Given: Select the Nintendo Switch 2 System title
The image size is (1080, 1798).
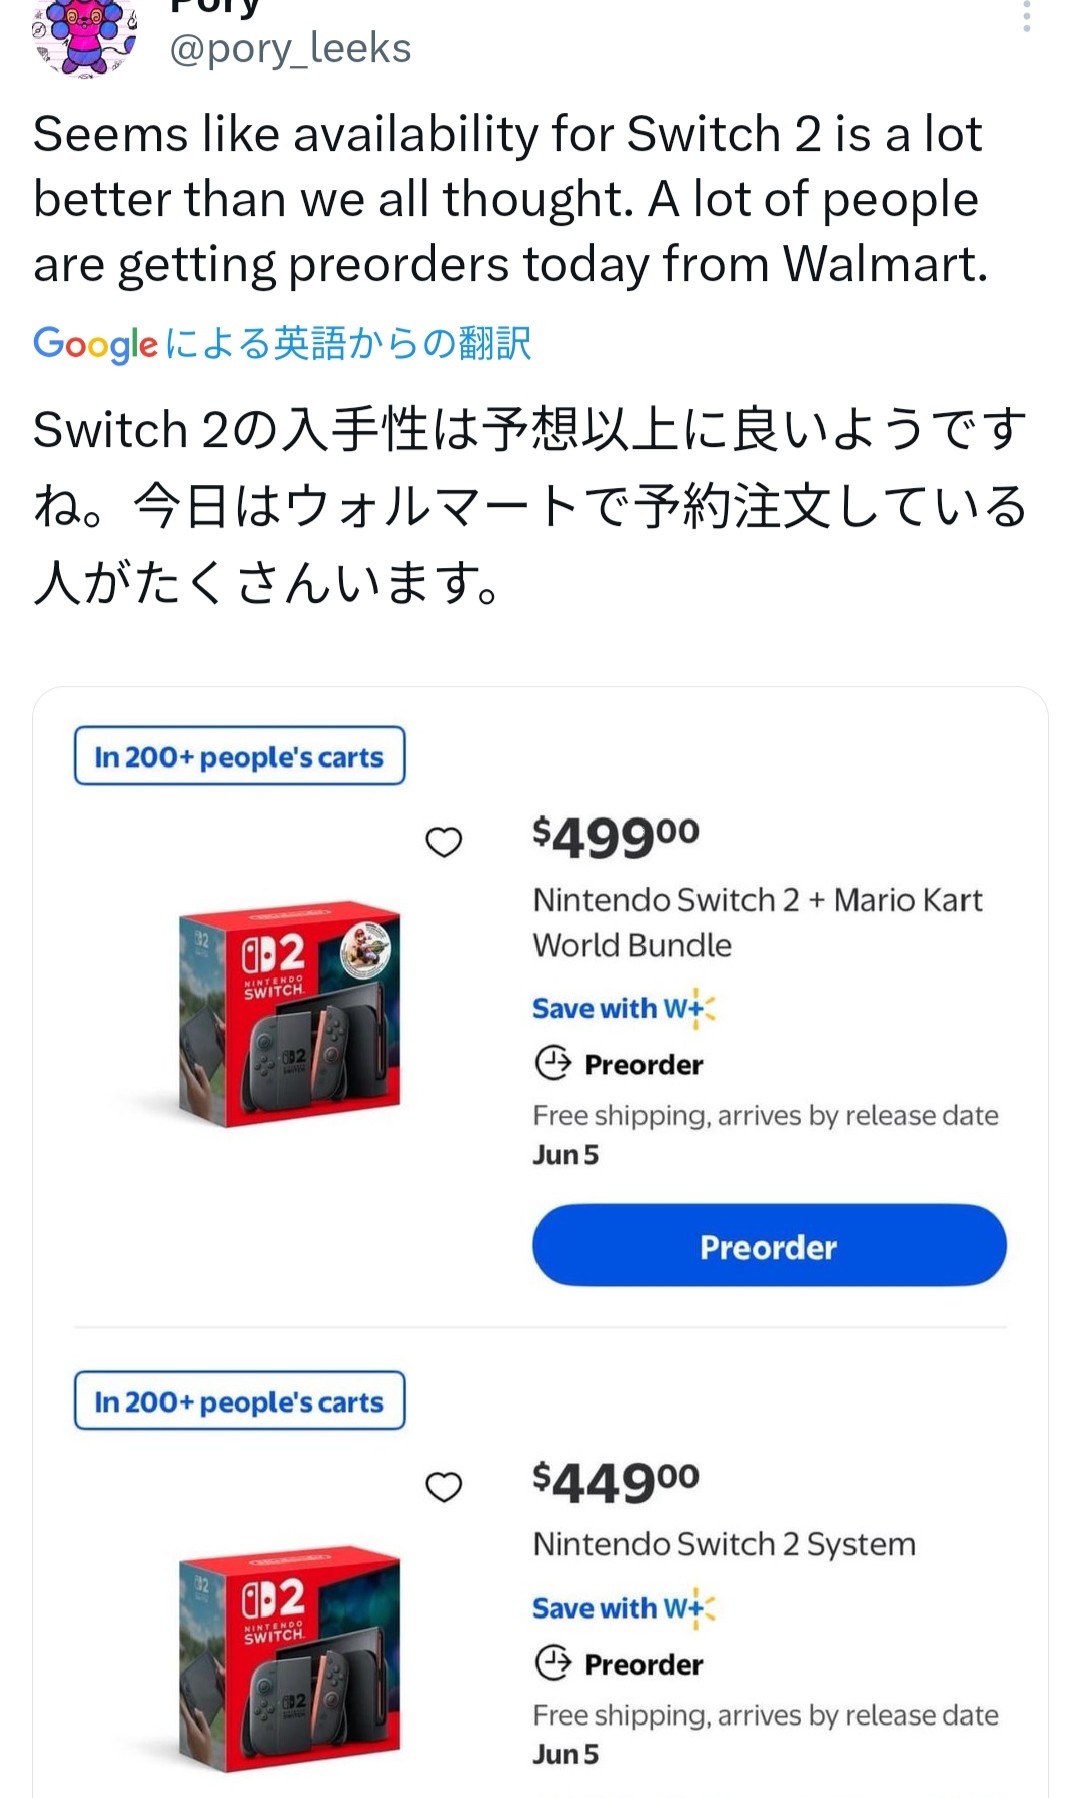Looking at the screenshot, I should pyautogui.click(x=724, y=1544).
